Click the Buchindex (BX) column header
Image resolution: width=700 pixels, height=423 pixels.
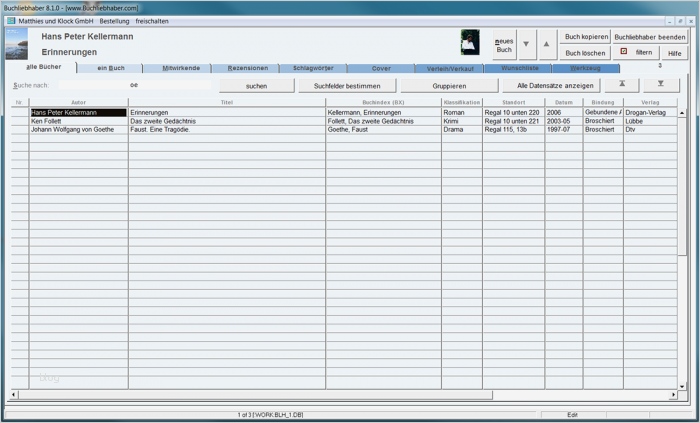tap(383, 102)
